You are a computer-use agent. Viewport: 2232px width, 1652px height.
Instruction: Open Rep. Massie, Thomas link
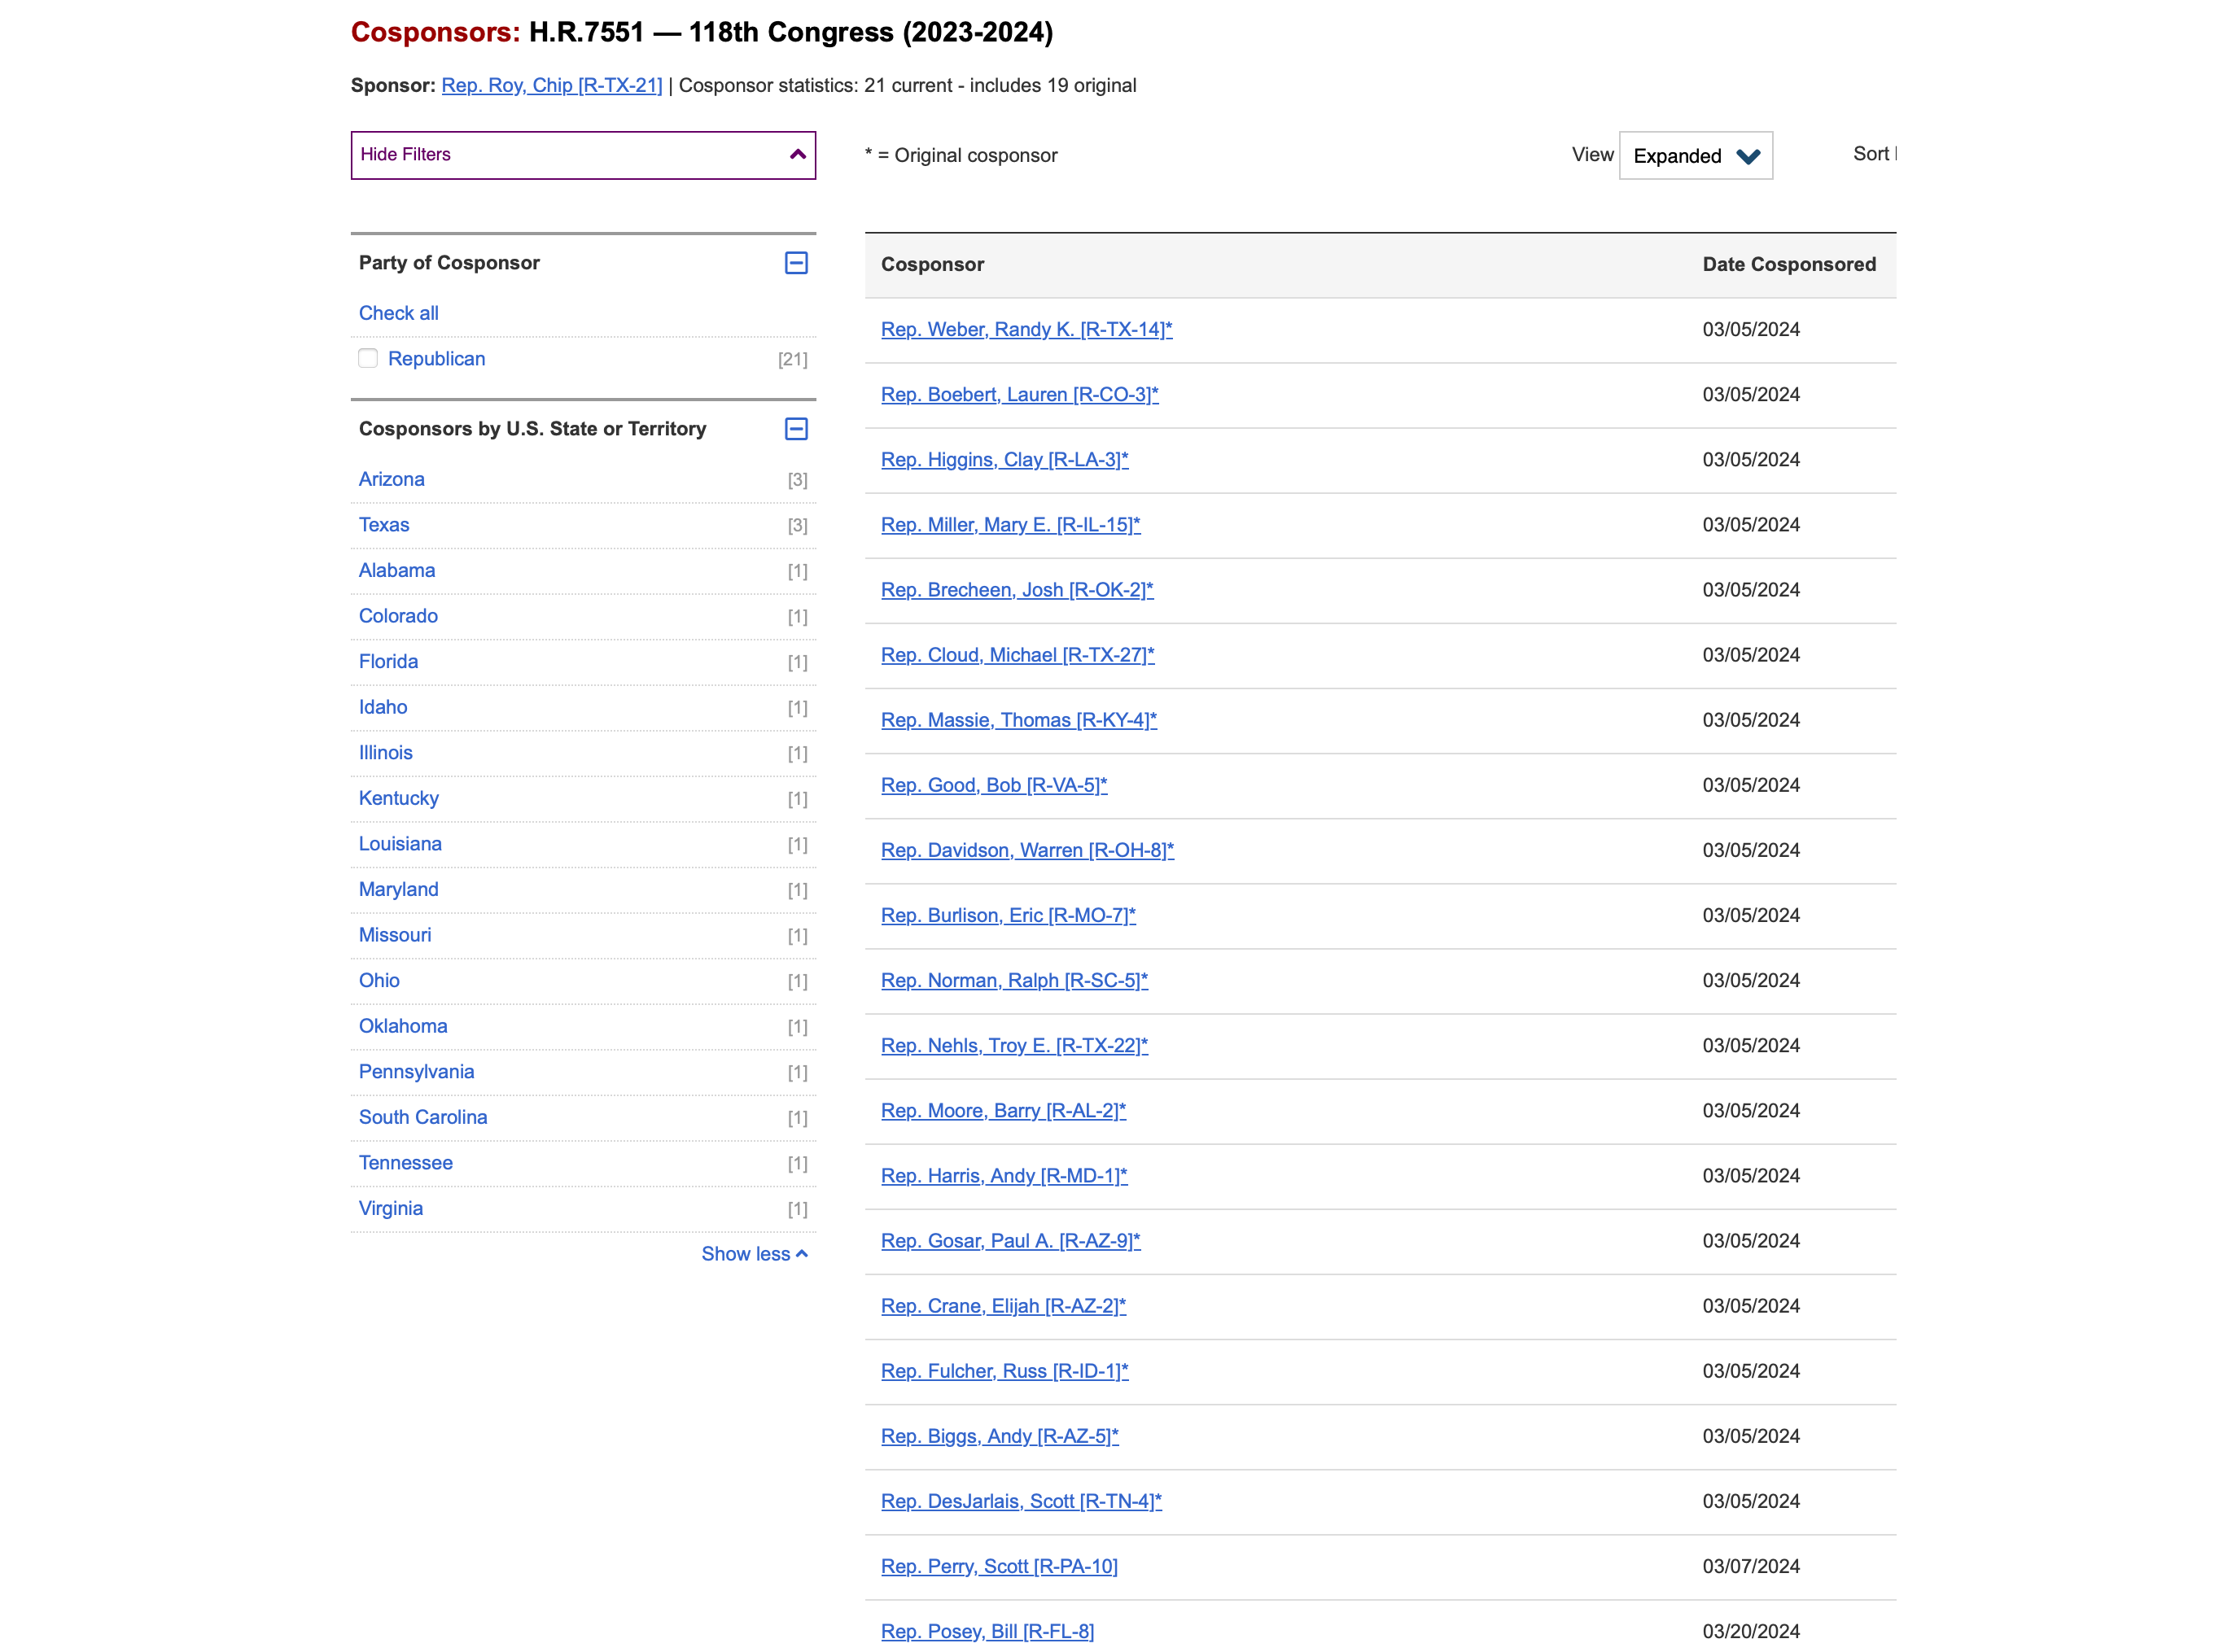point(1018,720)
